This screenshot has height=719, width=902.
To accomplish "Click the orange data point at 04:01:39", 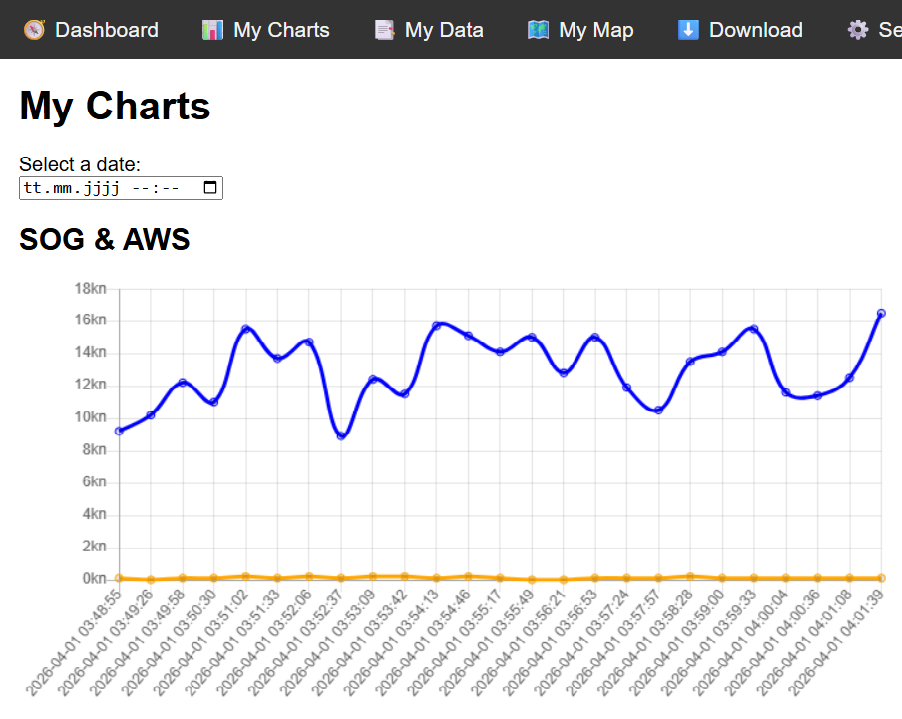I will 881,578.
